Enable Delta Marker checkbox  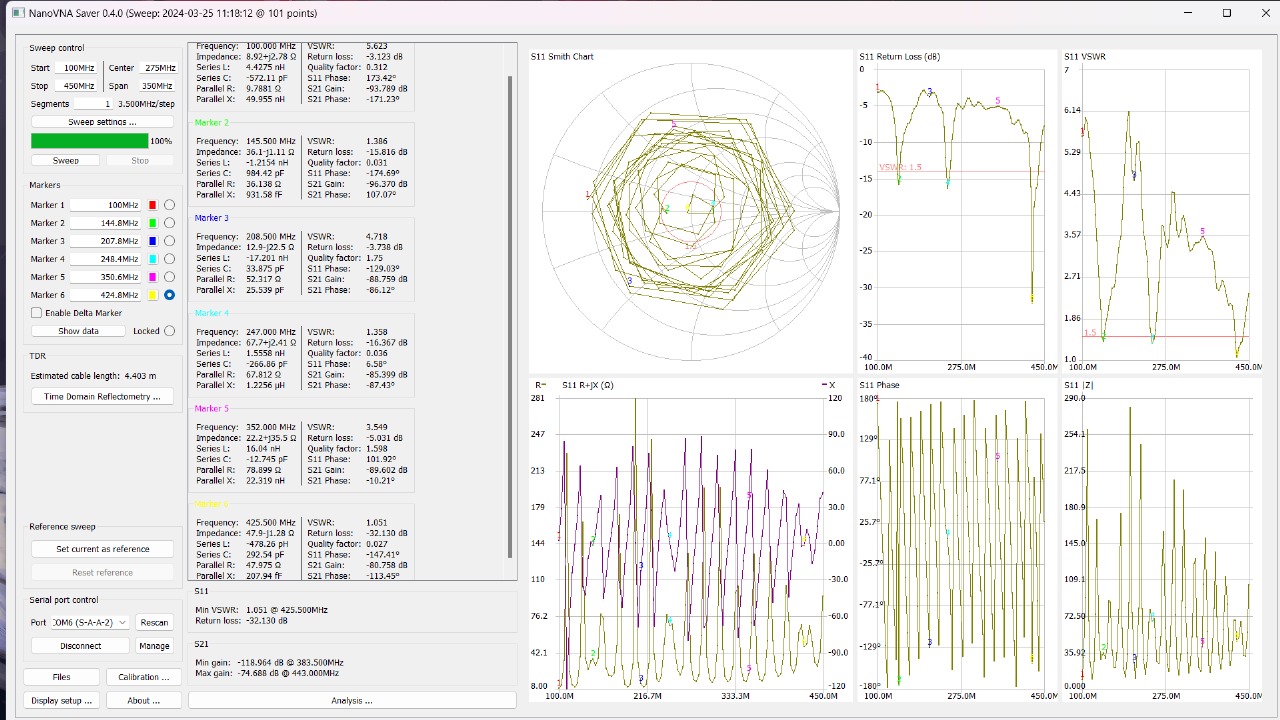(76, 313)
